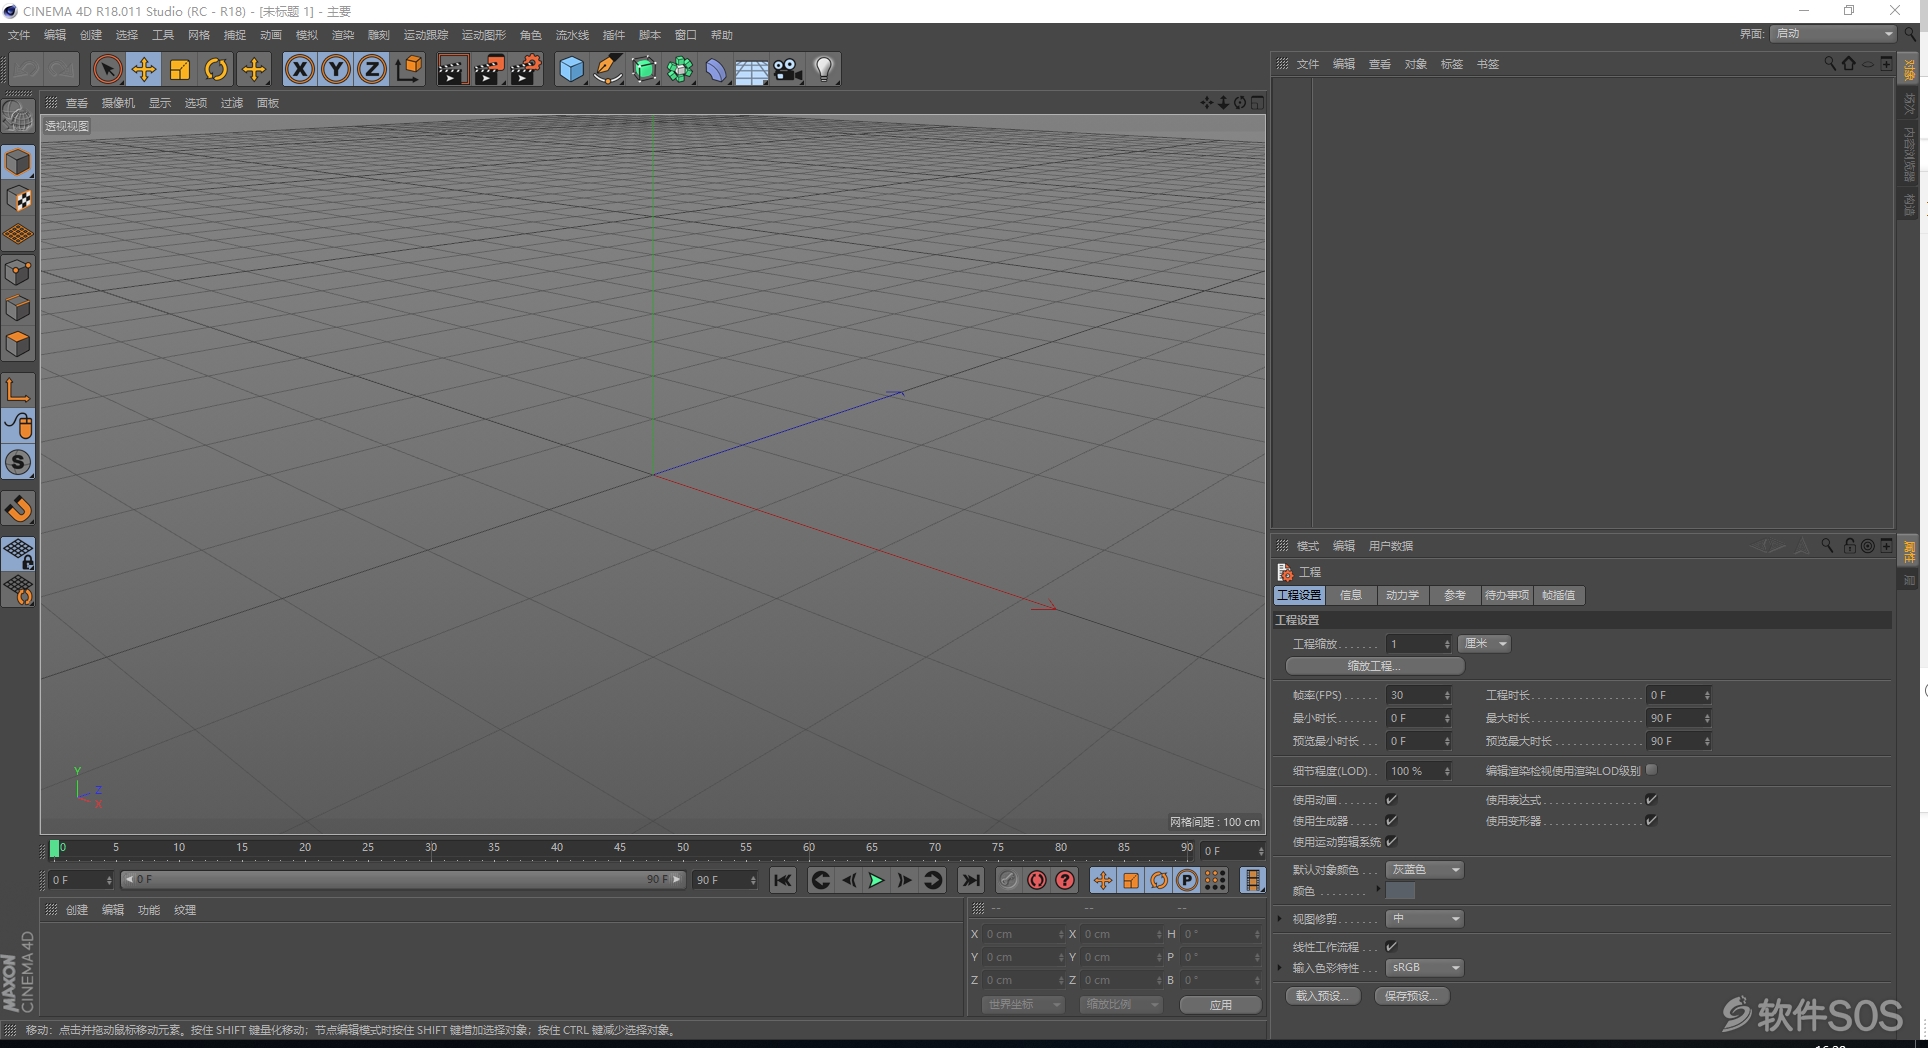Open the 运动图形 menu
This screenshot has height=1048, width=1928.
484,35
